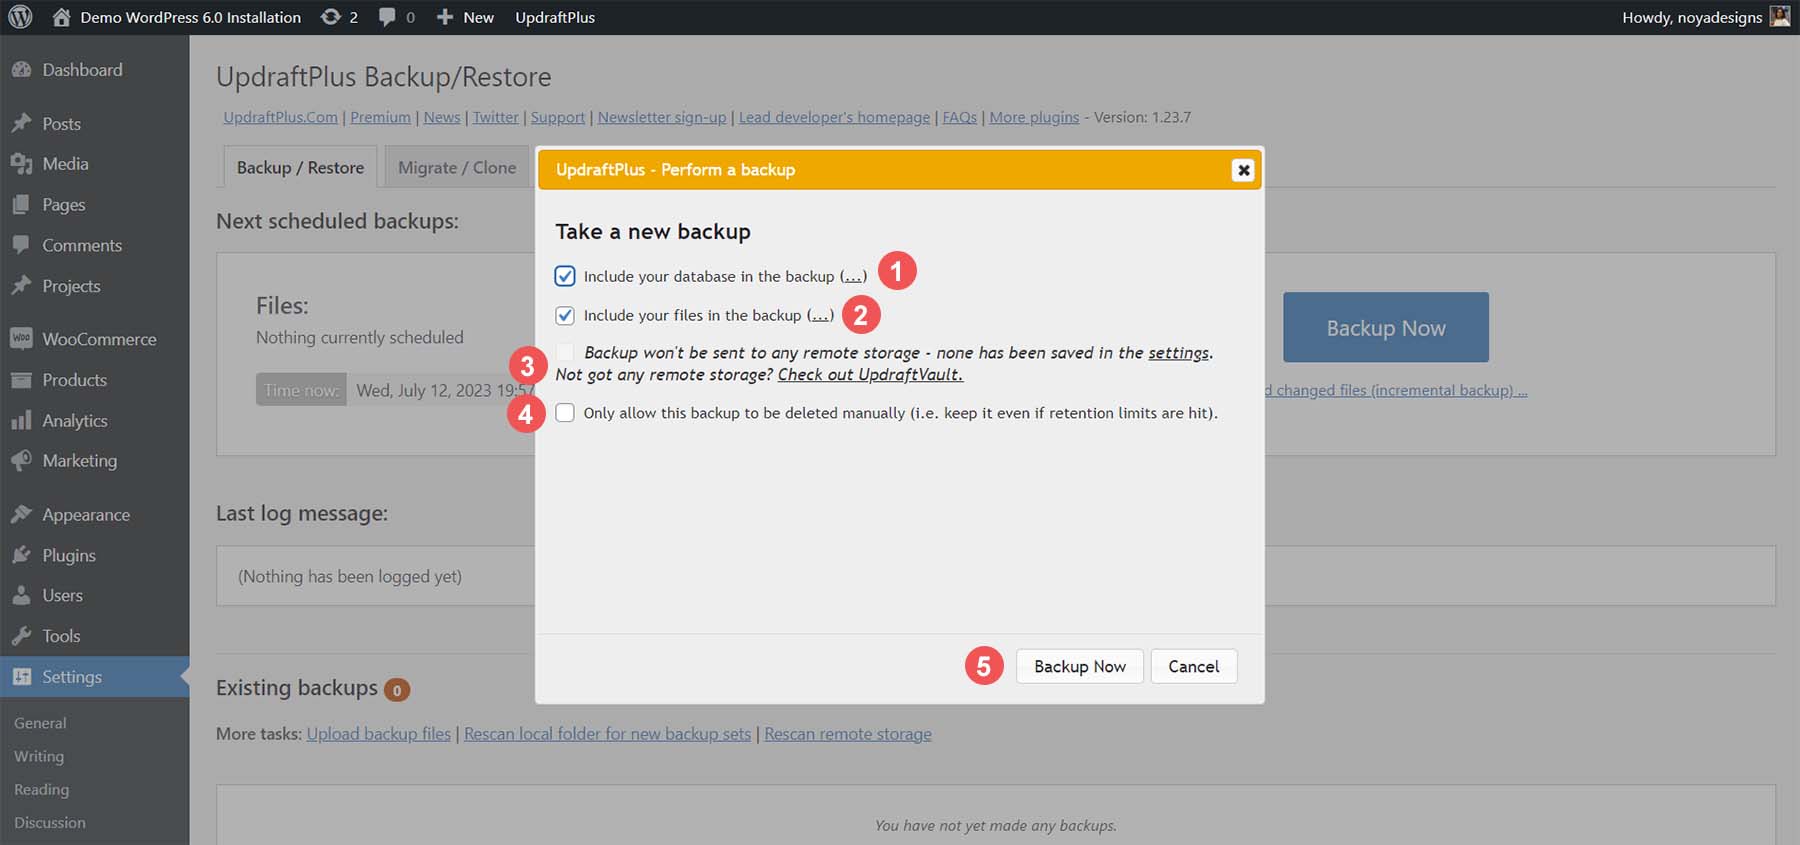Open the settings link in remote storage note
This screenshot has height=845, width=1800.
coord(1178,353)
